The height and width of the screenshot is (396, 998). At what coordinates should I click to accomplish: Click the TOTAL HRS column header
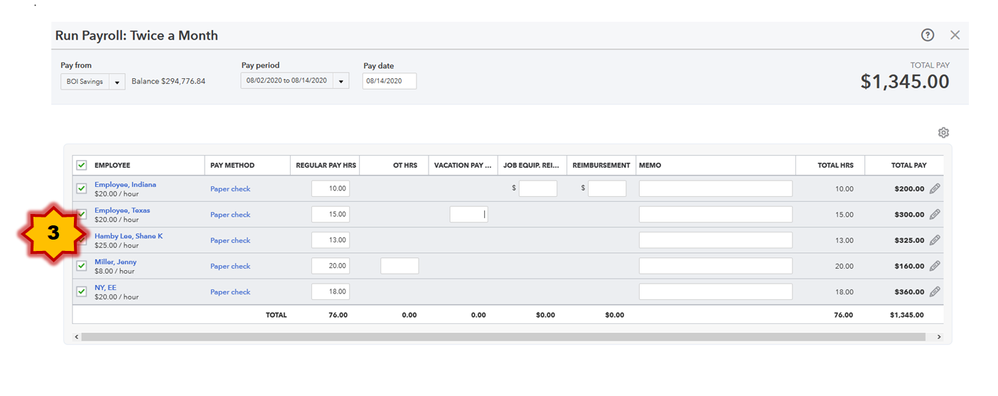click(x=835, y=166)
